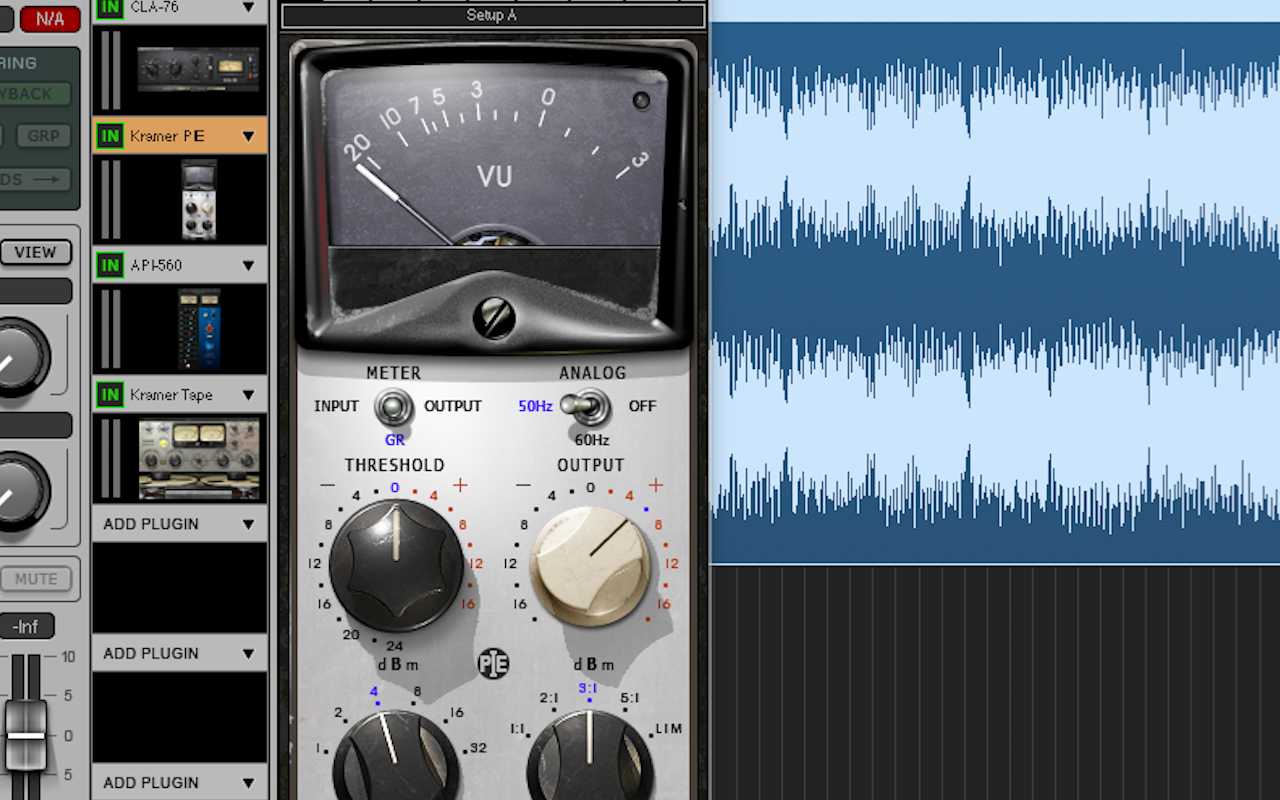1280x800 pixels.
Task: Flip the ANALOG 50Hz/60Hz/off switch
Action: coord(585,407)
